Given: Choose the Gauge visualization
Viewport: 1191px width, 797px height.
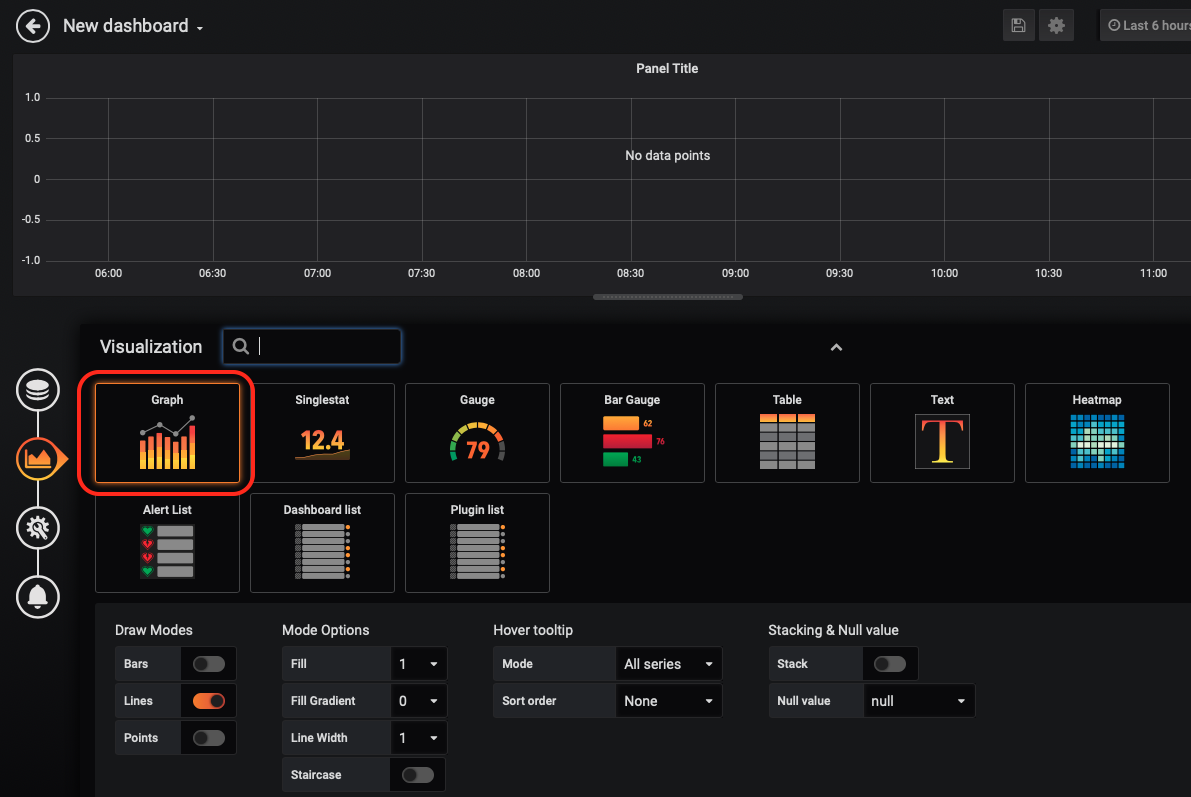Looking at the screenshot, I should 477,433.
